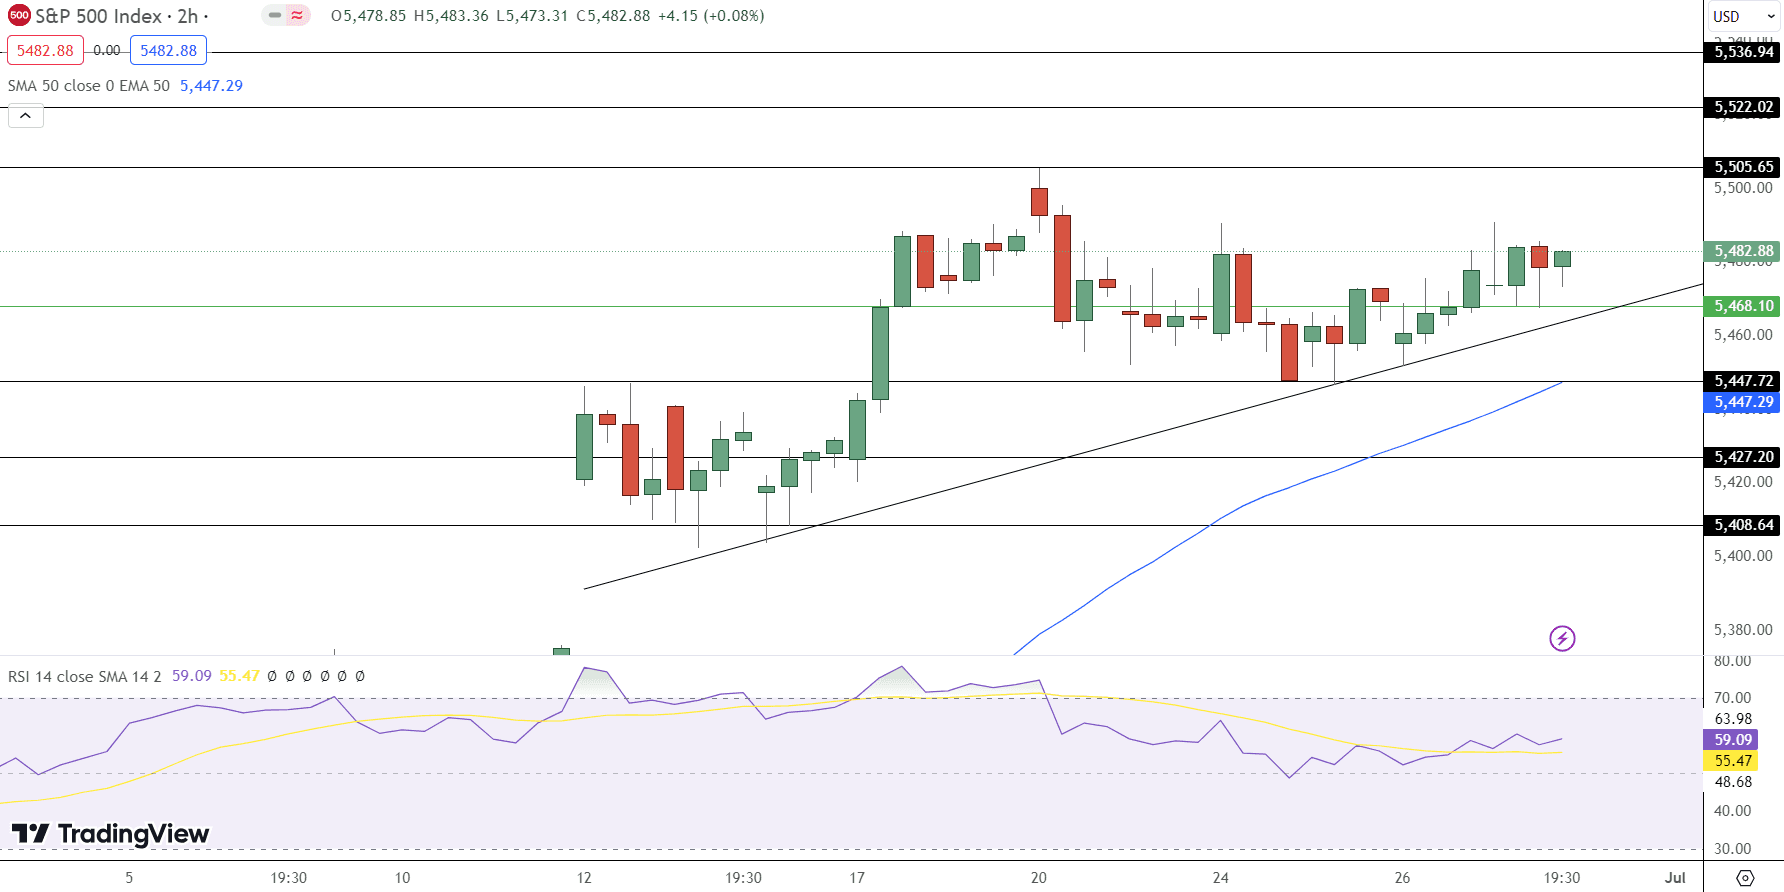
Task: Click the blue EMA value 5,447.29 in legend
Action: [x=211, y=86]
